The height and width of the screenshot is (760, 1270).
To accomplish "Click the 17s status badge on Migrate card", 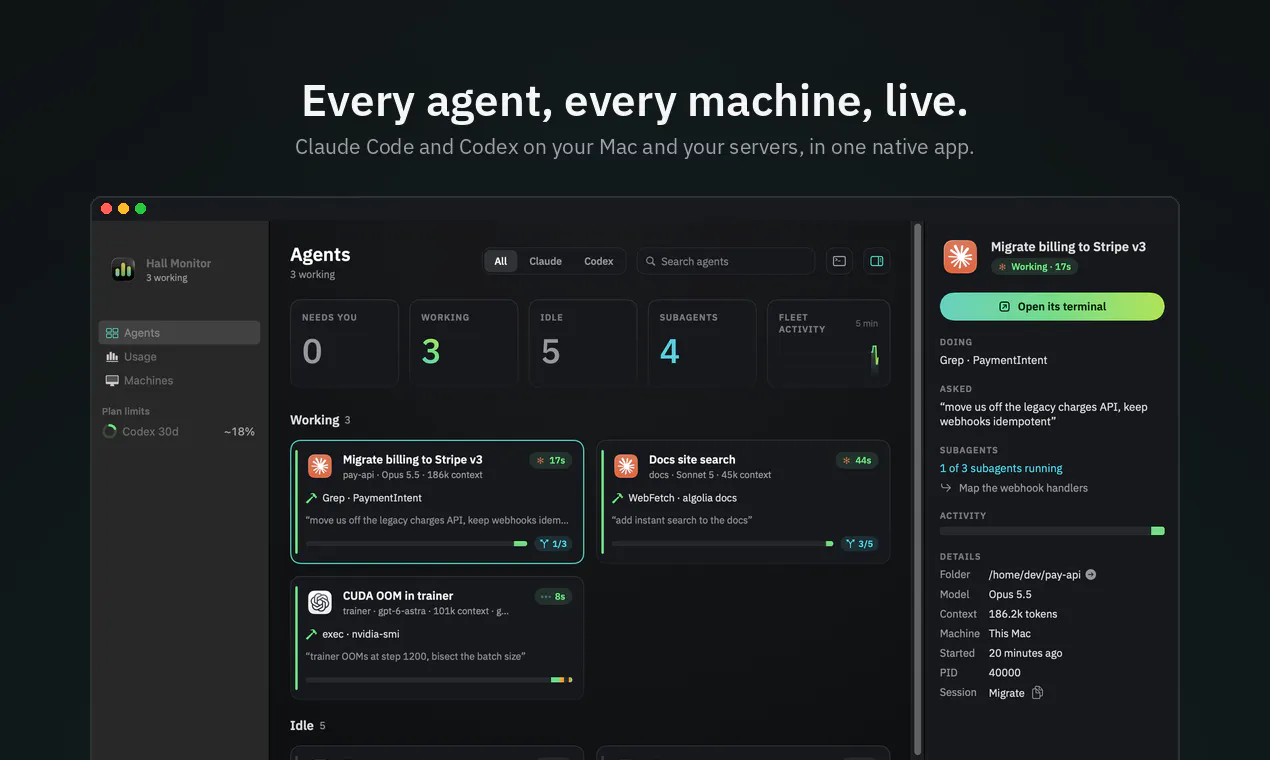I will click(x=551, y=460).
